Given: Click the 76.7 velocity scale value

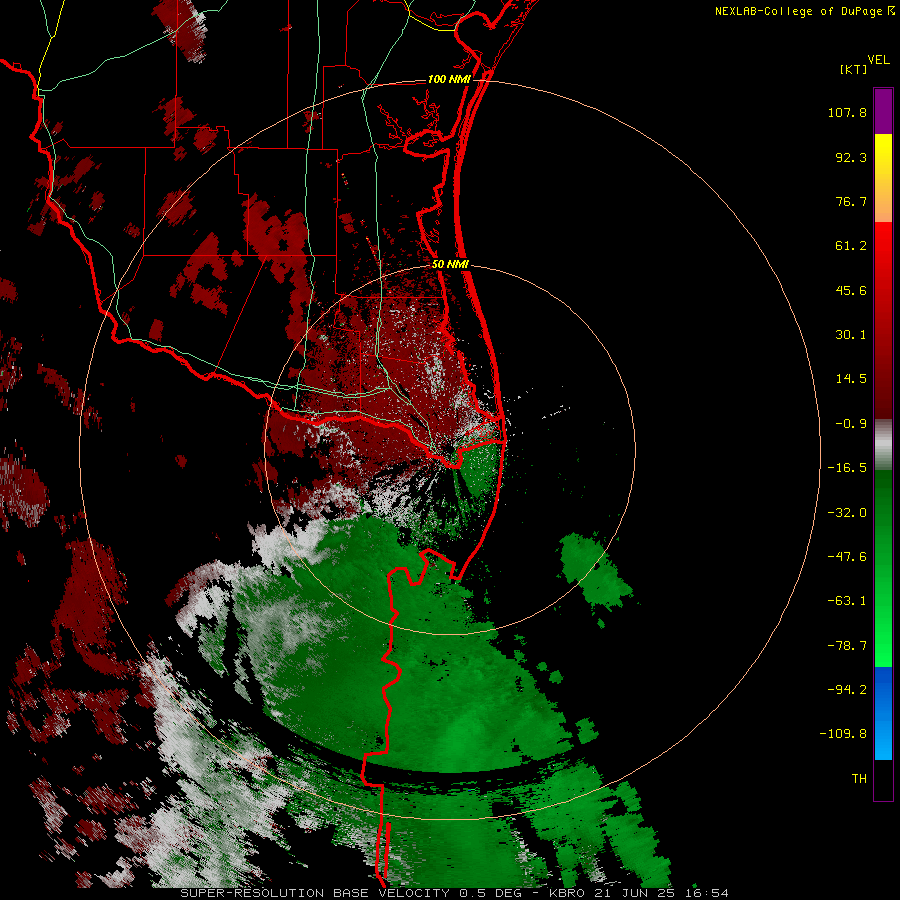Looking at the screenshot, I should pos(851,201).
